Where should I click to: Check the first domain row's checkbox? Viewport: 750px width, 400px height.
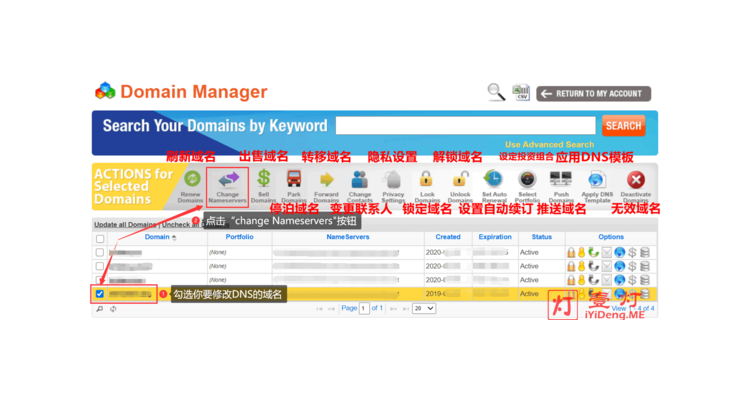[99, 252]
